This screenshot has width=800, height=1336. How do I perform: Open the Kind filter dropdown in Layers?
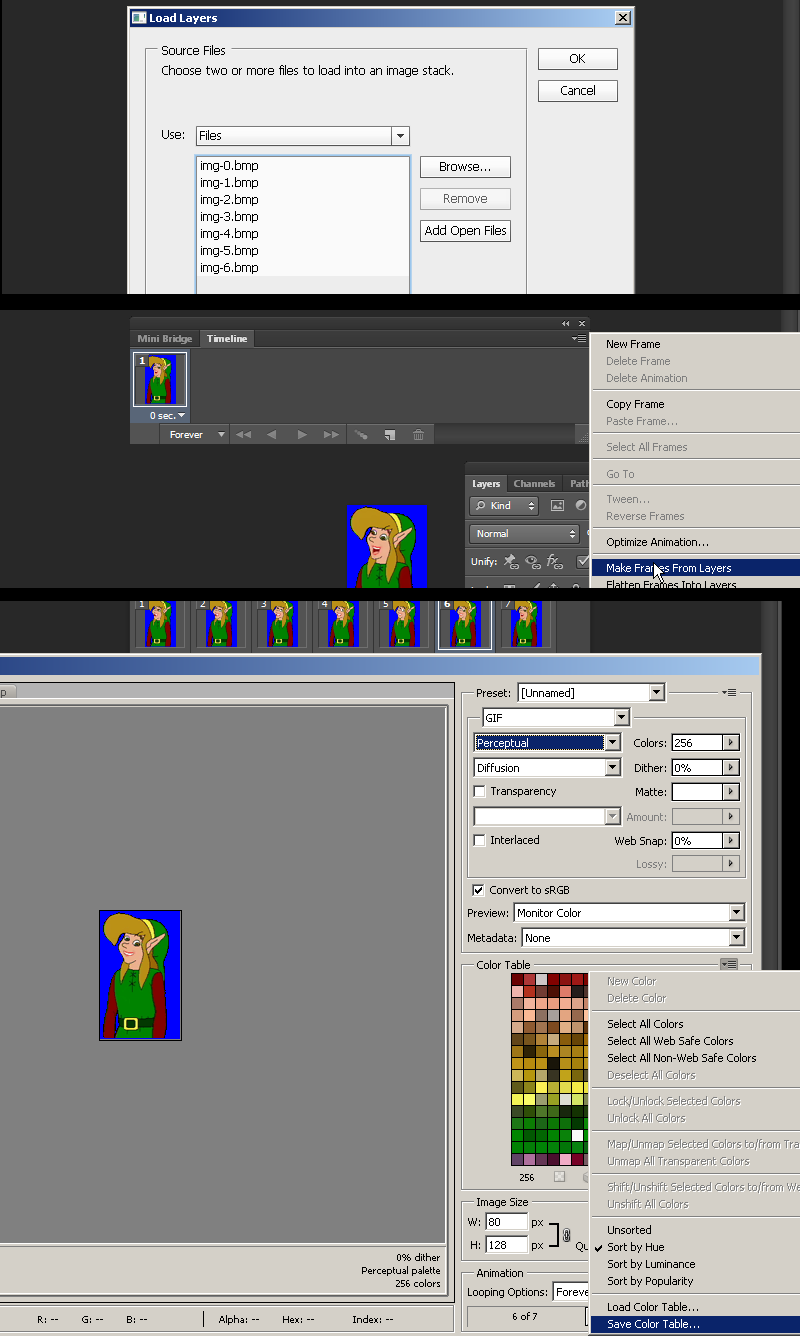point(505,506)
